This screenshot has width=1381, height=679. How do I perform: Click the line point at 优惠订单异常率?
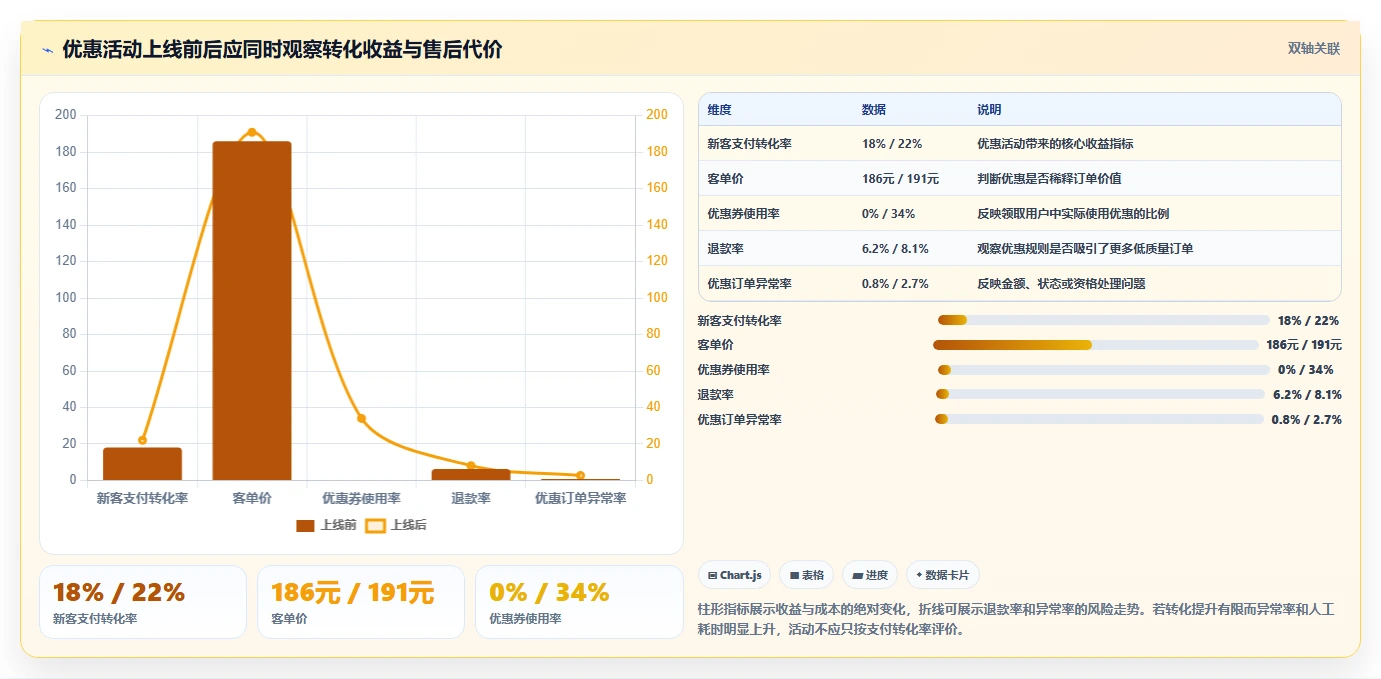click(580, 475)
